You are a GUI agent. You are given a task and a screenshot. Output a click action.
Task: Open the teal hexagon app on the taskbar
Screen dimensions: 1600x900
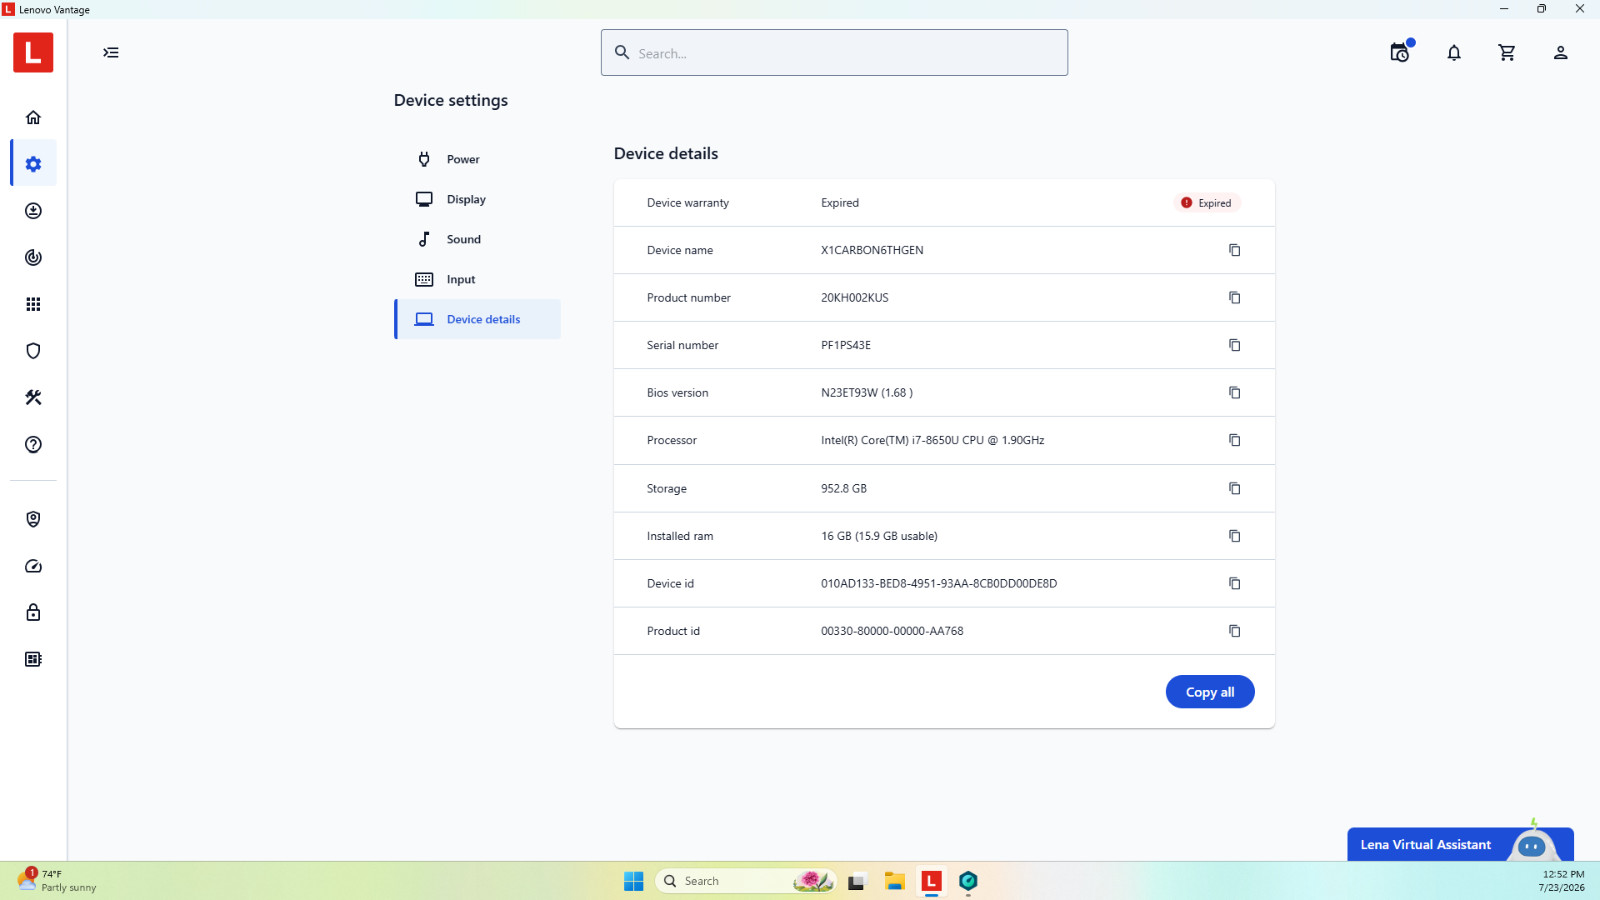tap(968, 881)
